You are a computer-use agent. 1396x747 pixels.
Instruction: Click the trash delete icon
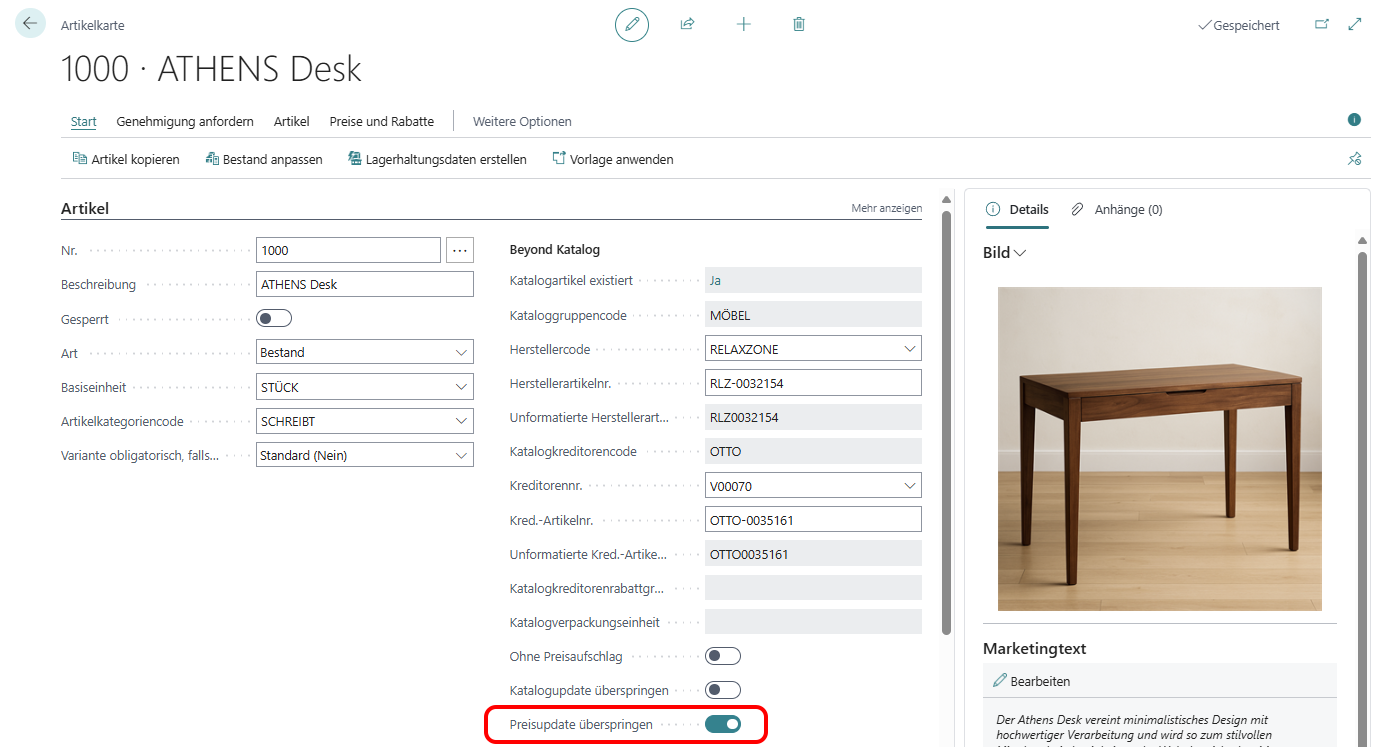click(799, 24)
